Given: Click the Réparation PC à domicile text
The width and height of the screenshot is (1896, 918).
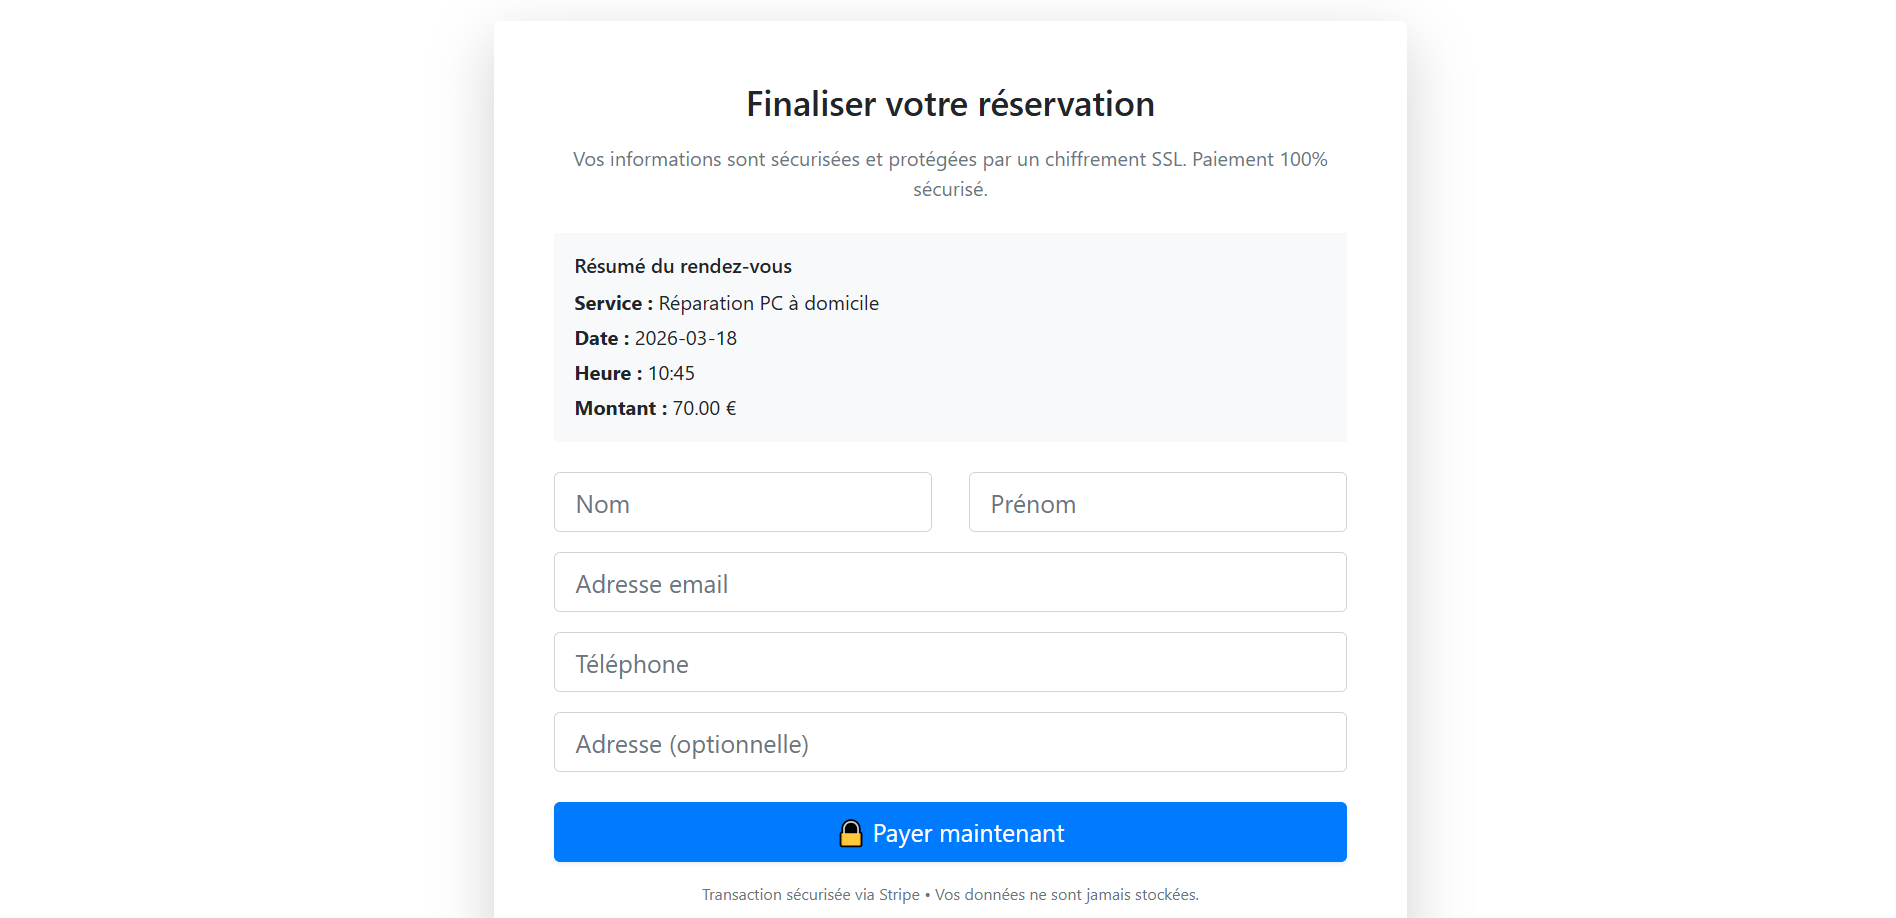Looking at the screenshot, I should [768, 304].
